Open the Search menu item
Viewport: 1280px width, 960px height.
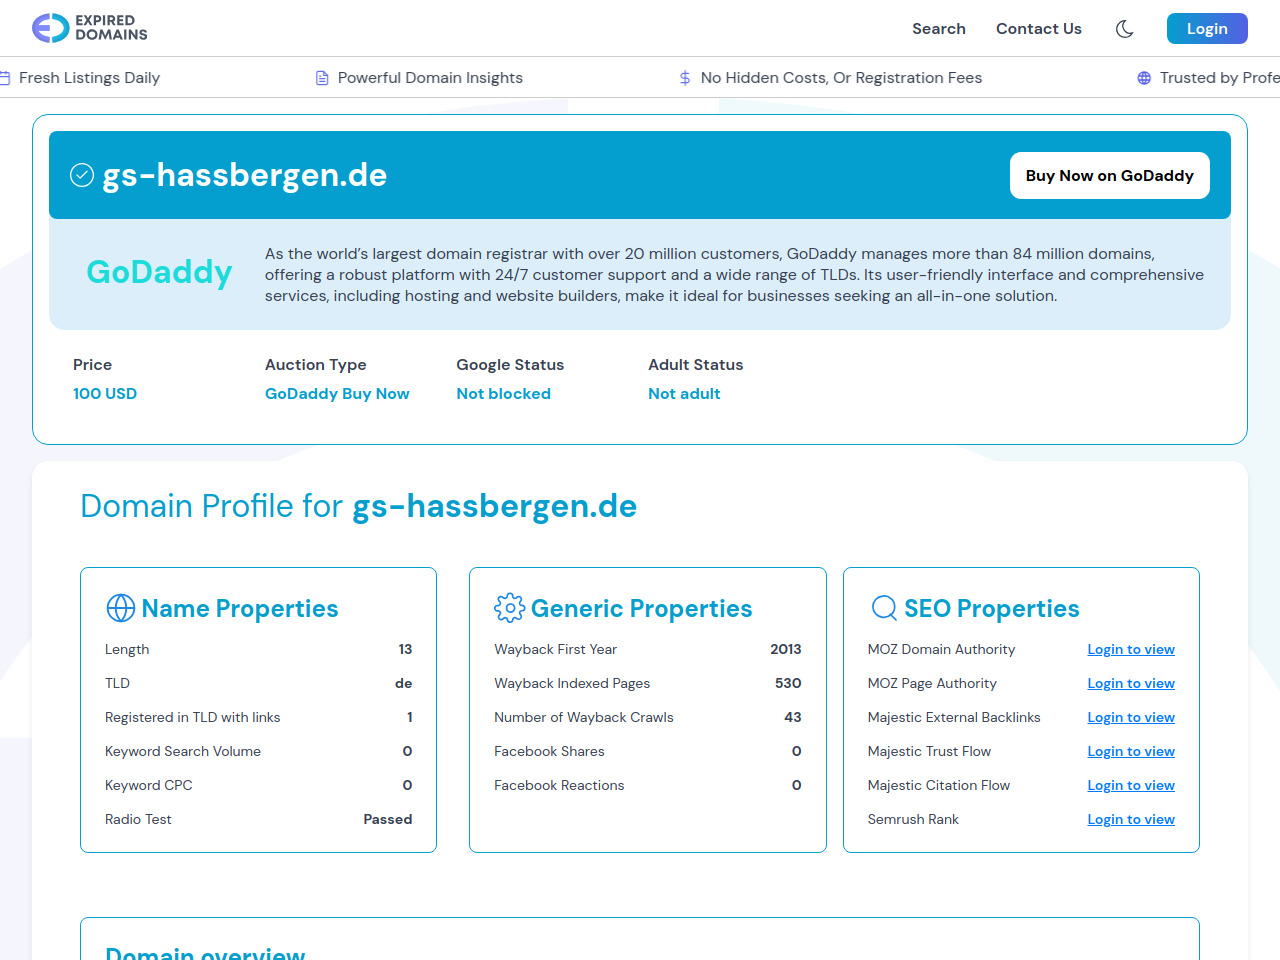938,29
